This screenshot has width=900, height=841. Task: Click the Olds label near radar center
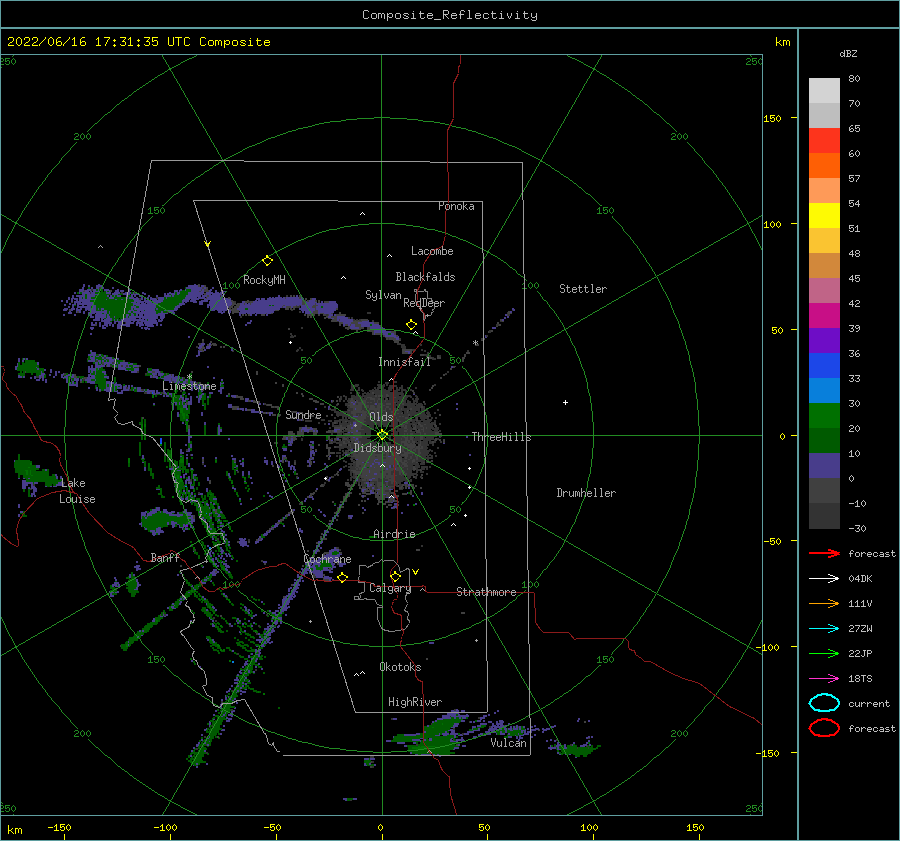click(x=381, y=417)
